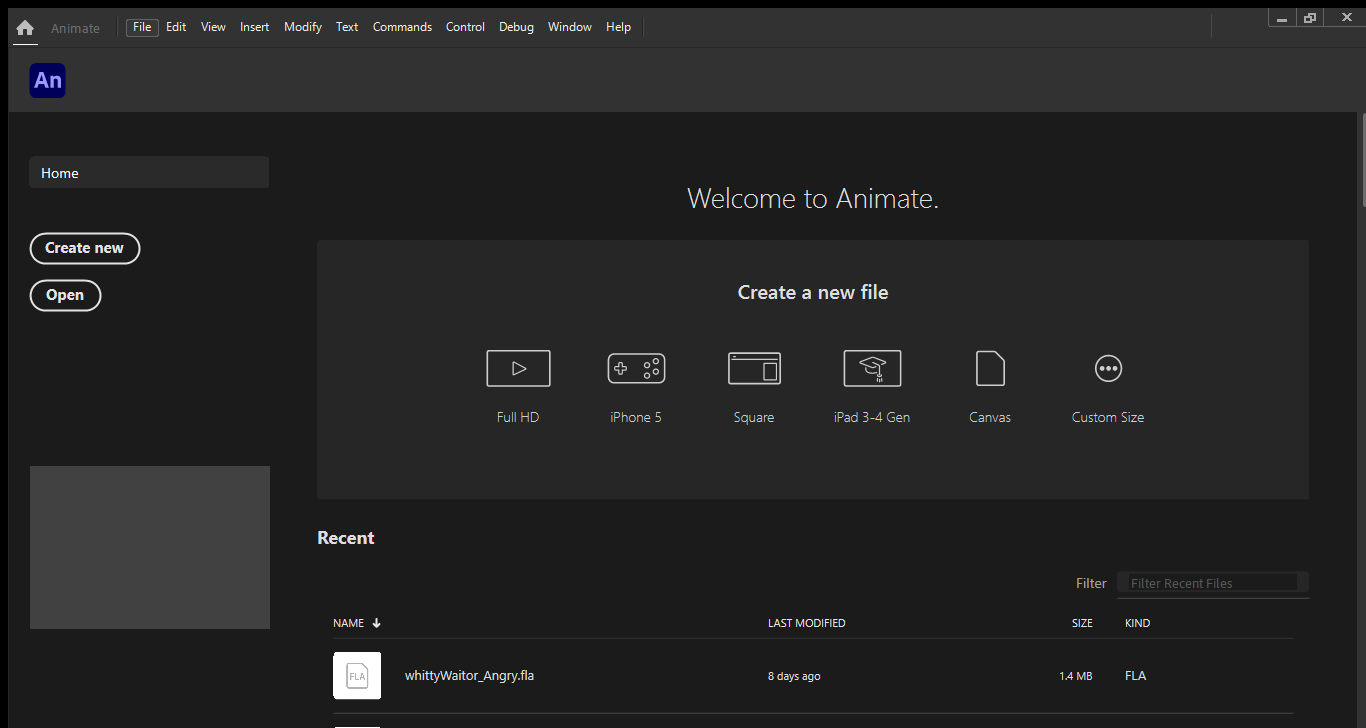The width and height of the screenshot is (1366, 728).
Task: Open the Control menu
Action: point(465,27)
